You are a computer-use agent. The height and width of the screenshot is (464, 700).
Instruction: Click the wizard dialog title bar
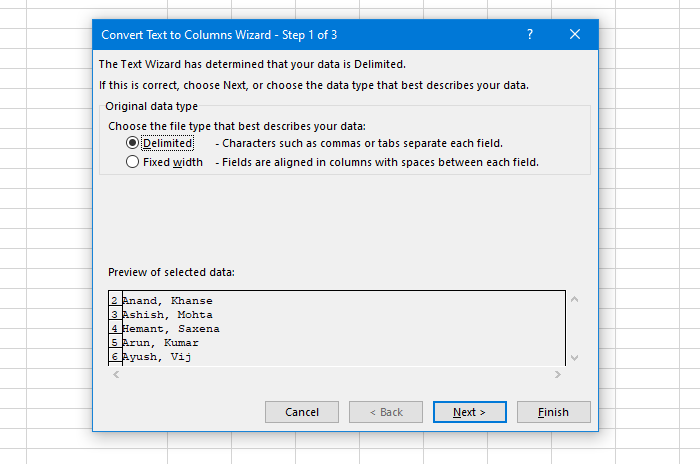[300, 34]
